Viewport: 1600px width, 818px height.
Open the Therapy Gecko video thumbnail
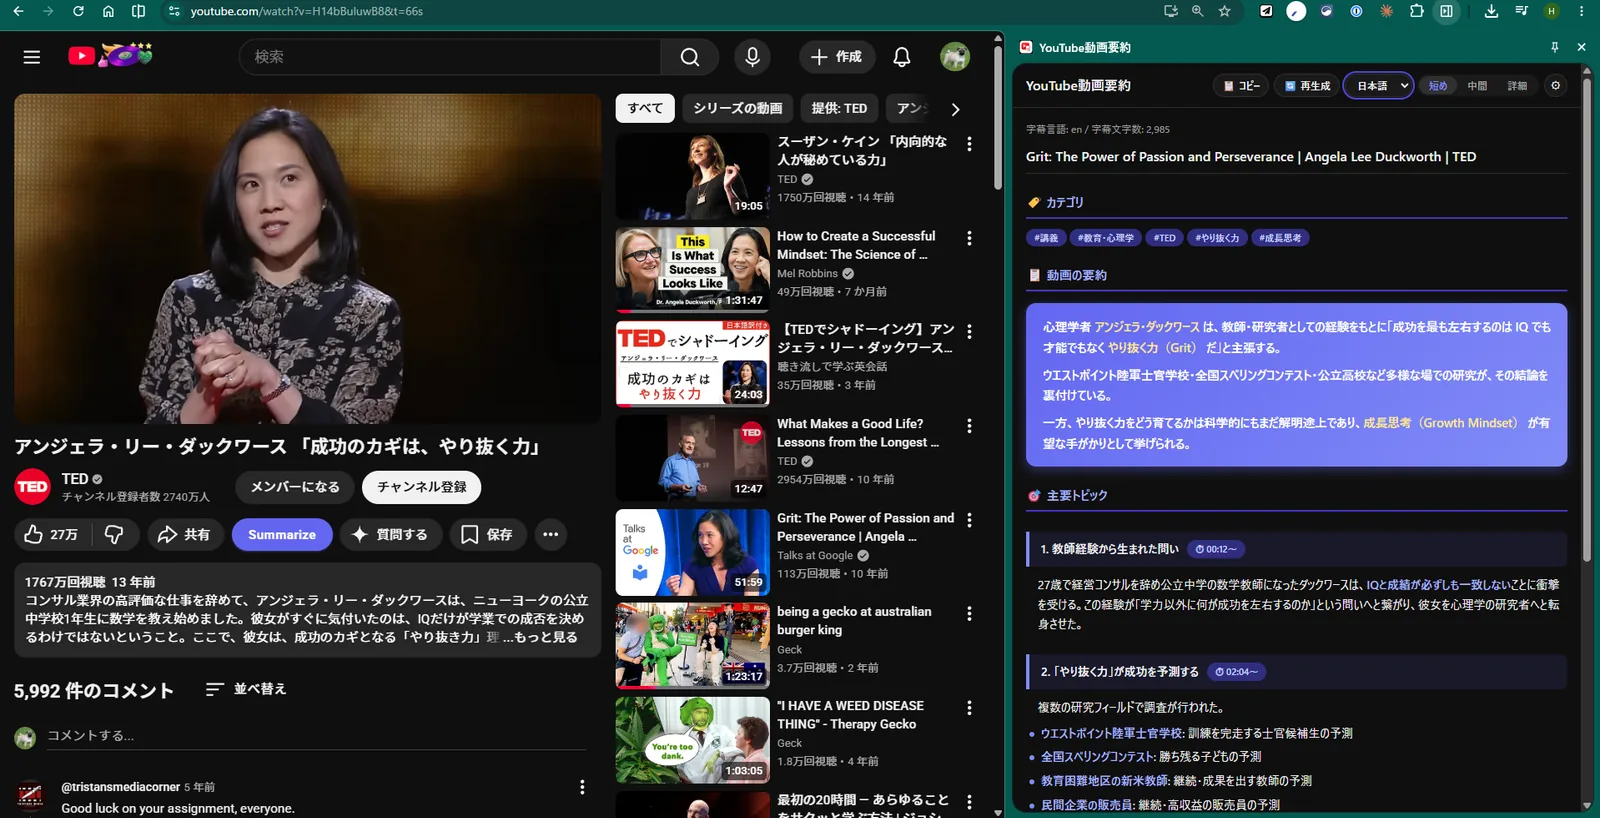[692, 740]
